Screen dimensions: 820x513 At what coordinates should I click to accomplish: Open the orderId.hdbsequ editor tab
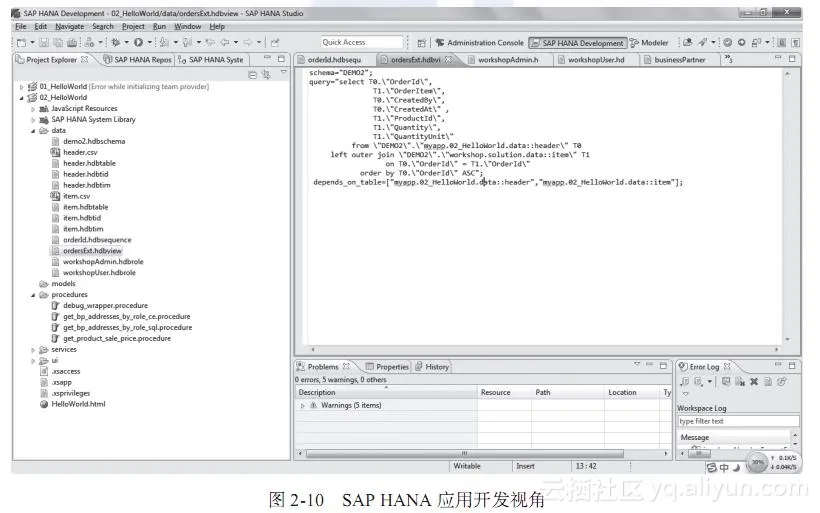(334, 60)
